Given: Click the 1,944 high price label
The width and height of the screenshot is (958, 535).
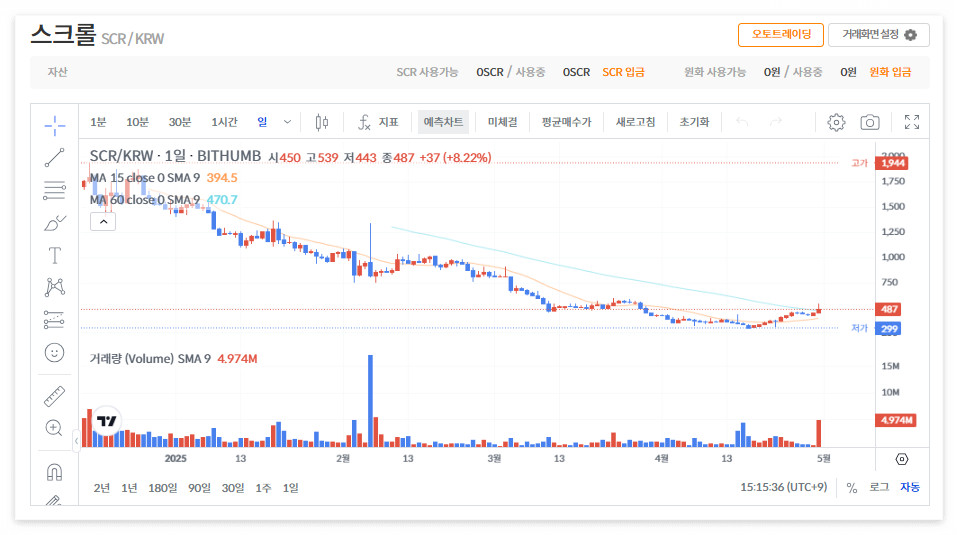Looking at the screenshot, I should (x=891, y=163).
